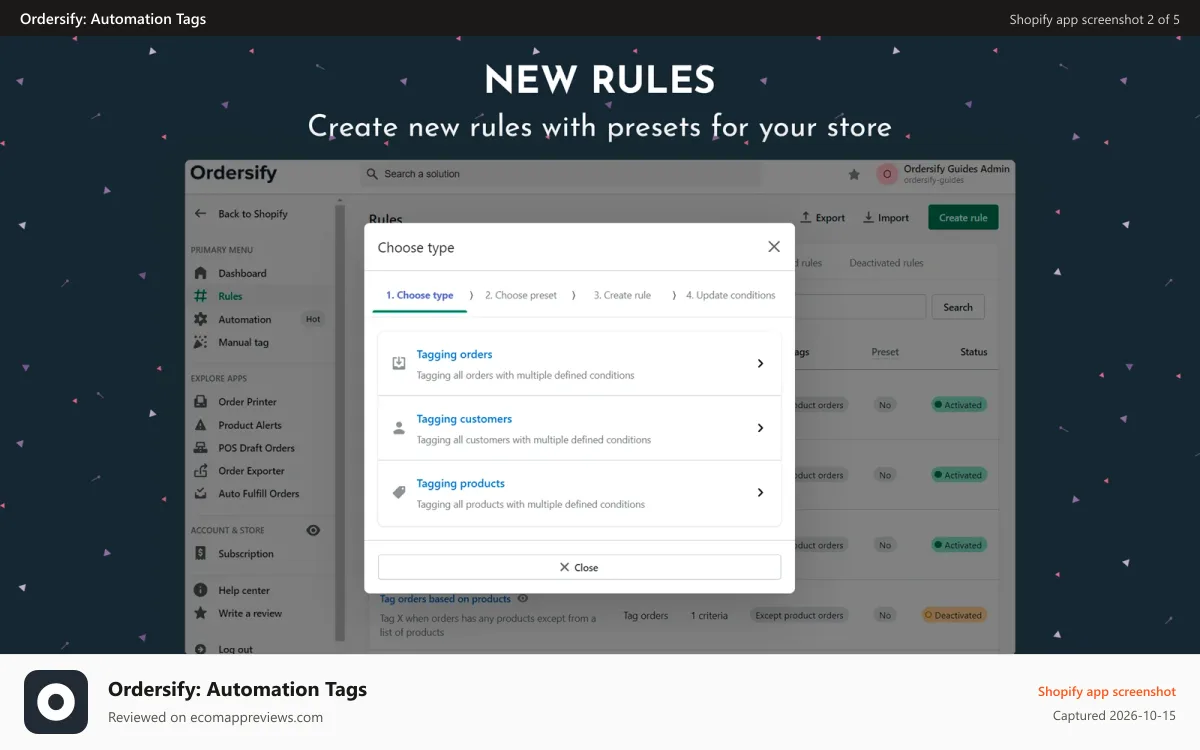Click the Subscription dollar icon
This screenshot has height=750, width=1200.
(200, 553)
